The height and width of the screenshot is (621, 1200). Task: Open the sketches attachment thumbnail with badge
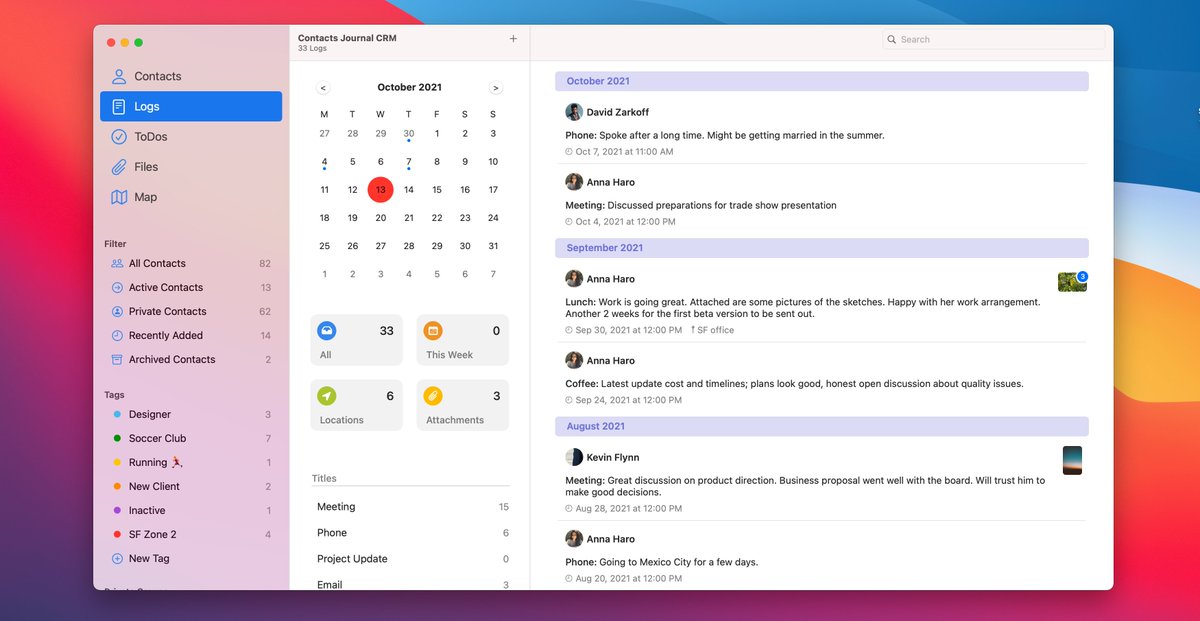(x=1072, y=281)
